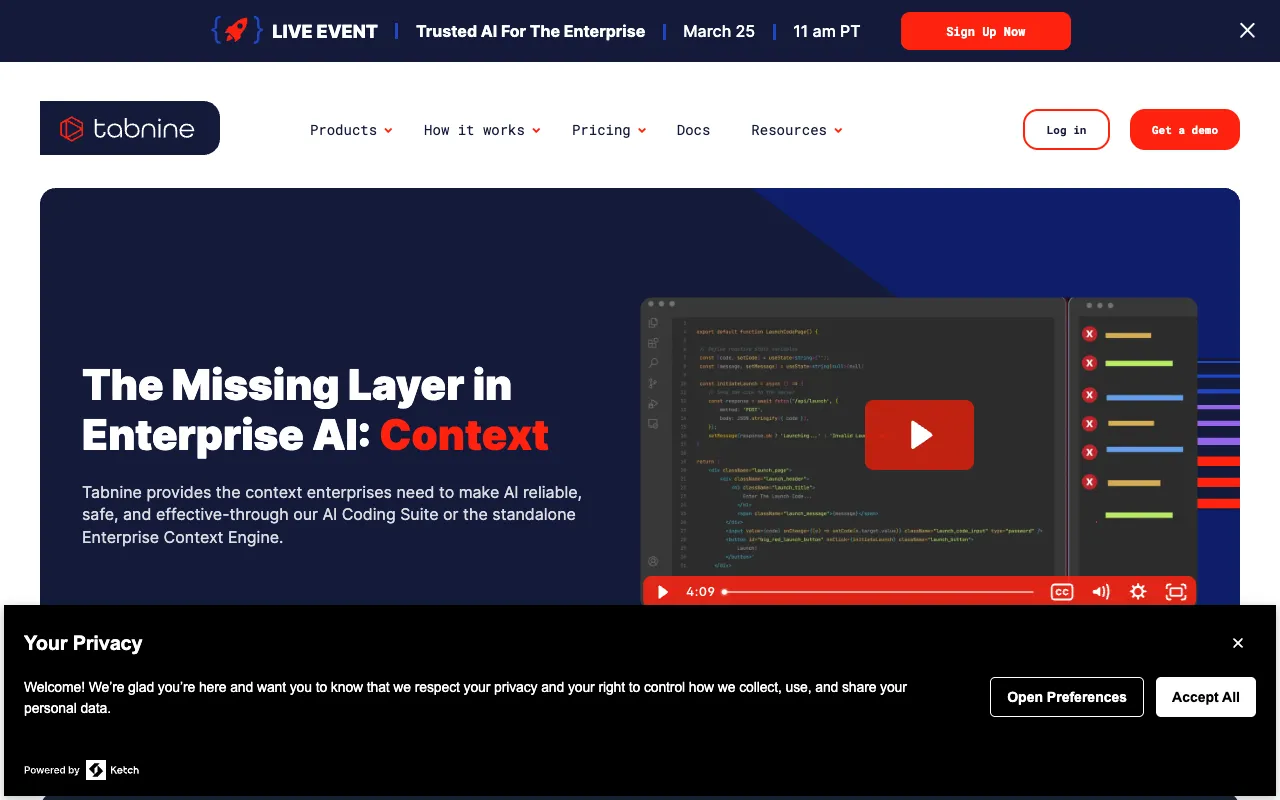Click the rocket icon in the live event banner

236,30
